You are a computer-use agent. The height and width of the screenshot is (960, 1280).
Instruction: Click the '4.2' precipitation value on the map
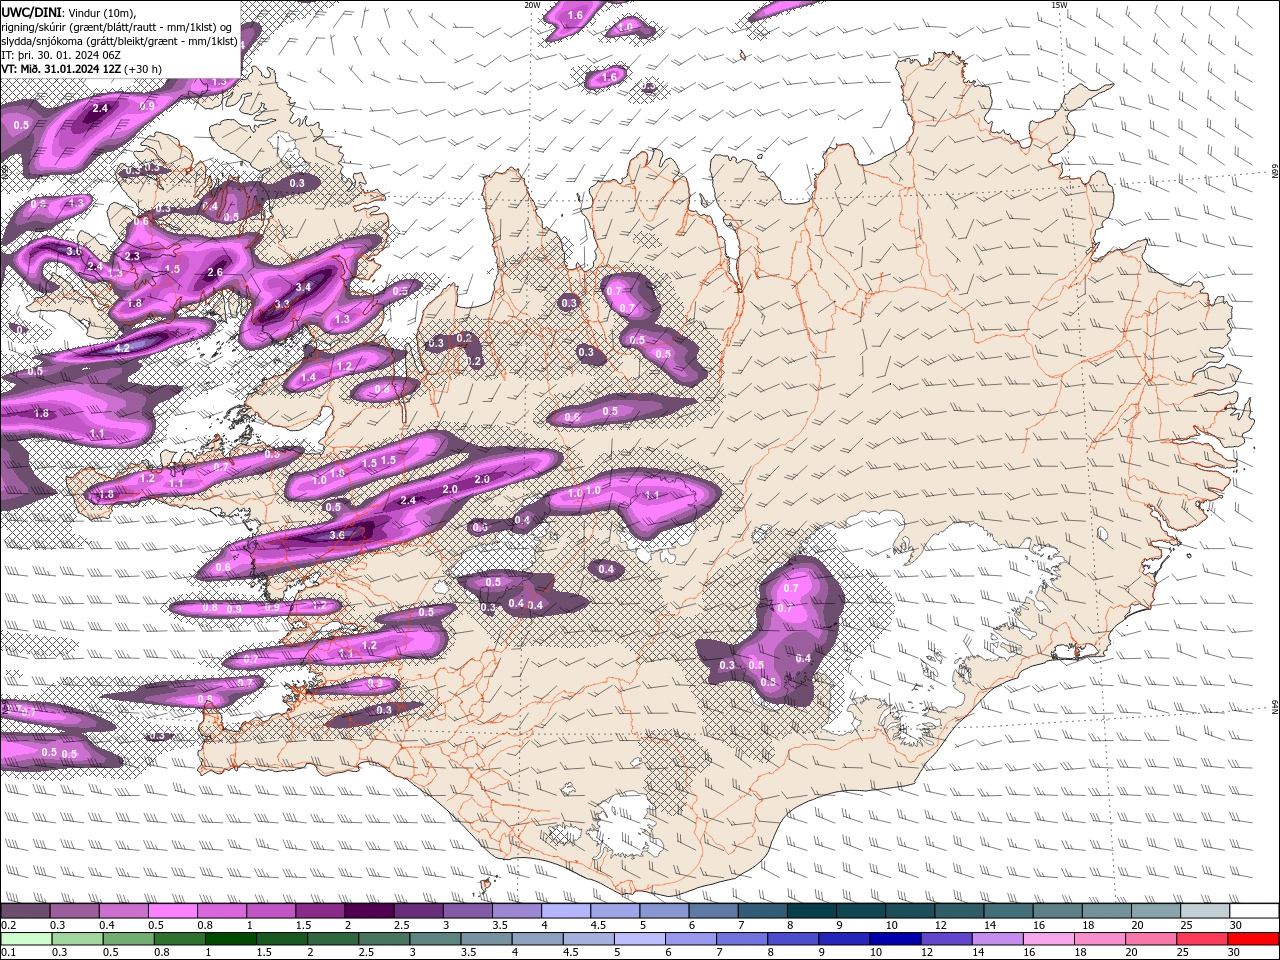(x=123, y=348)
